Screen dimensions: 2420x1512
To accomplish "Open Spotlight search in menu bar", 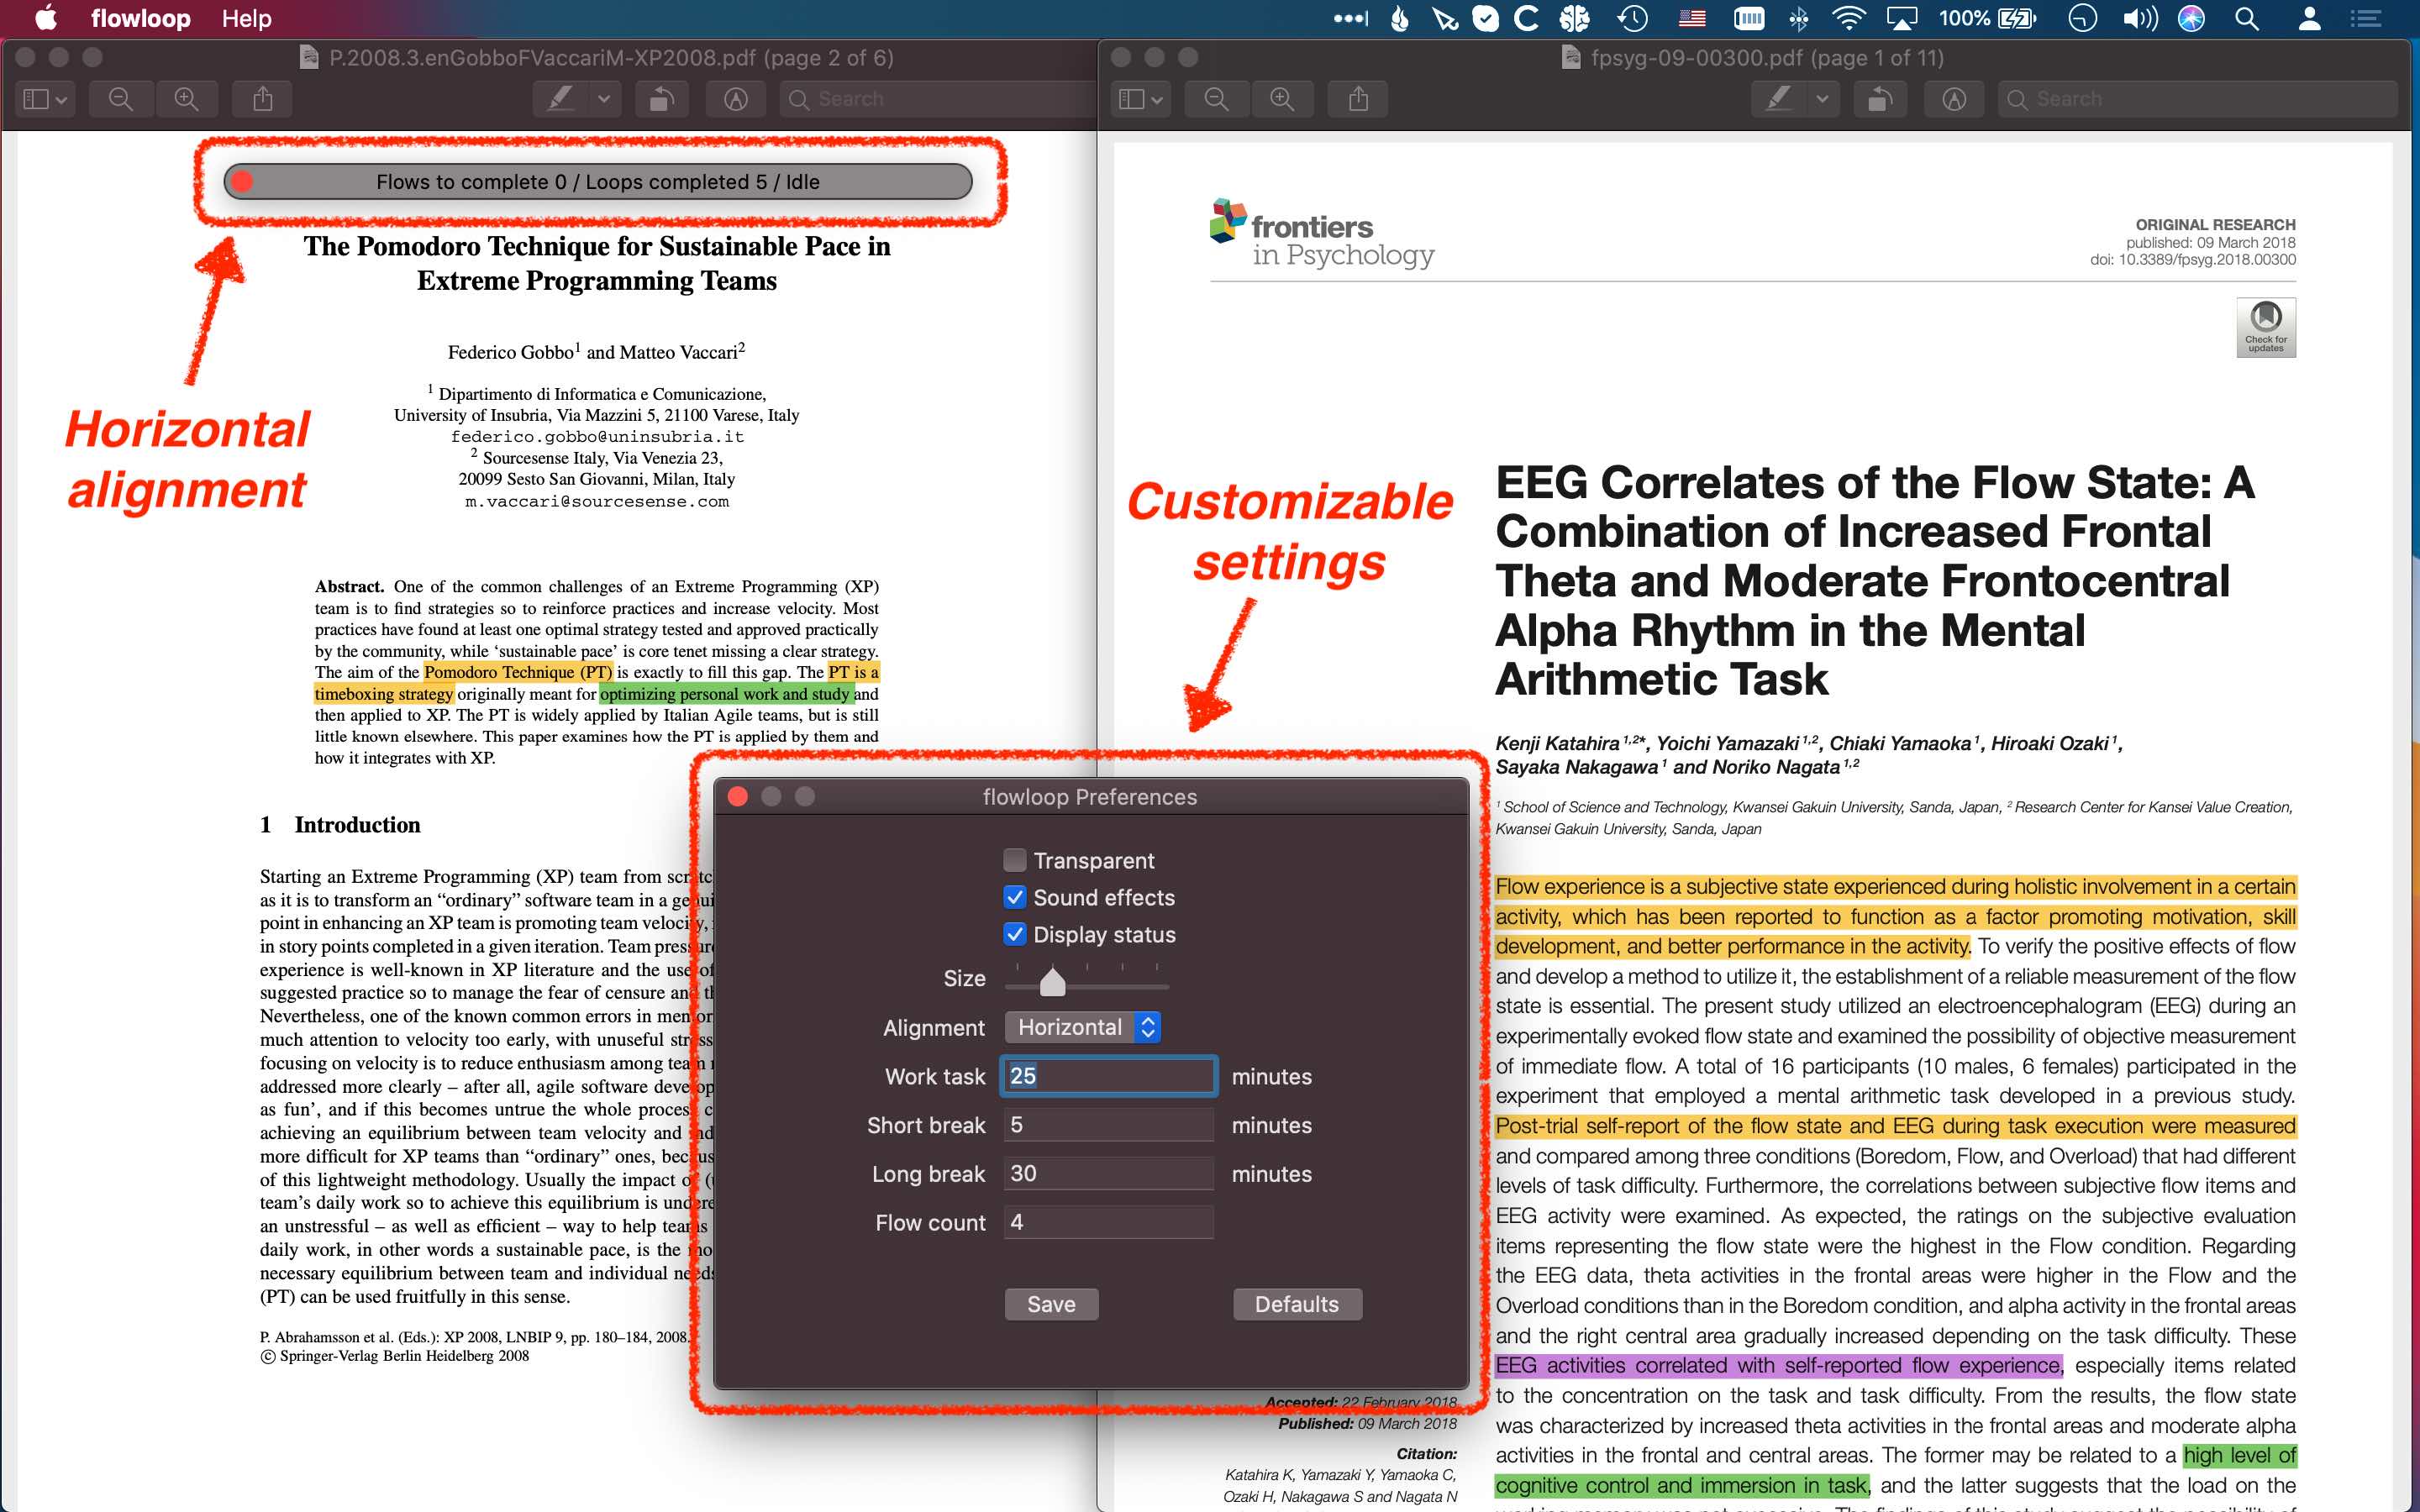I will pyautogui.click(x=2247, y=18).
